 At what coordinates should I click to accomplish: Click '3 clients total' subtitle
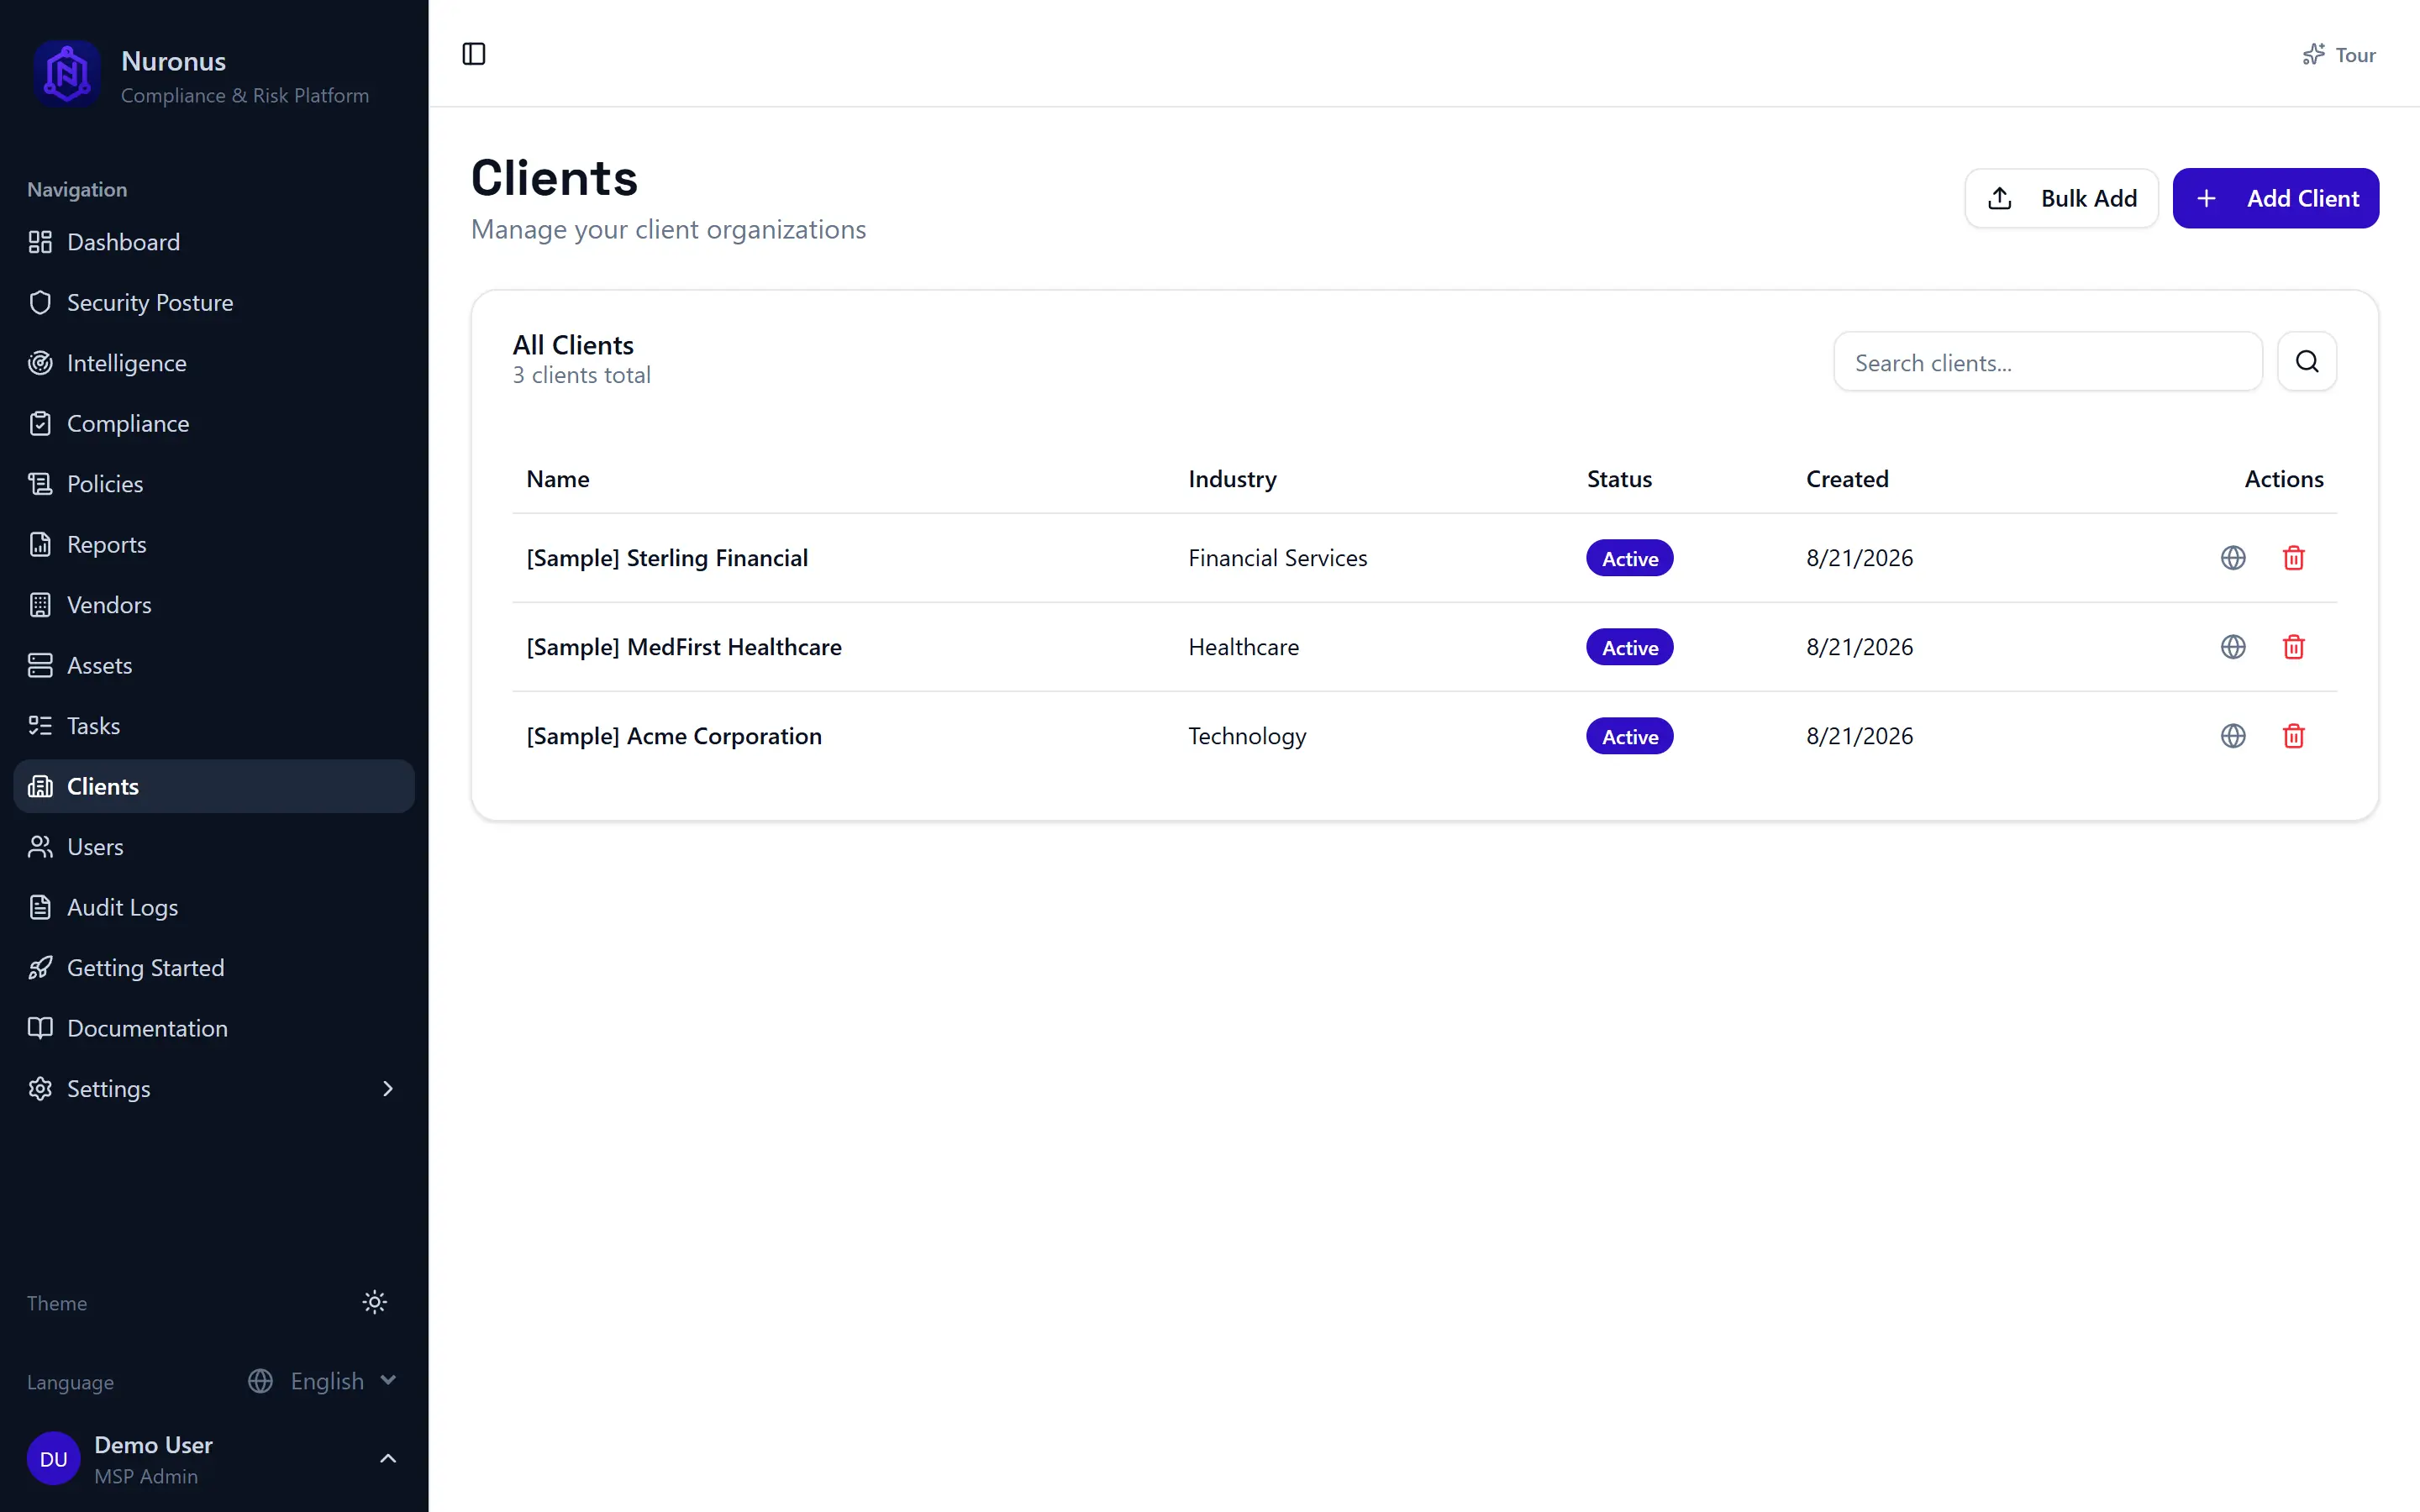(581, 375)
